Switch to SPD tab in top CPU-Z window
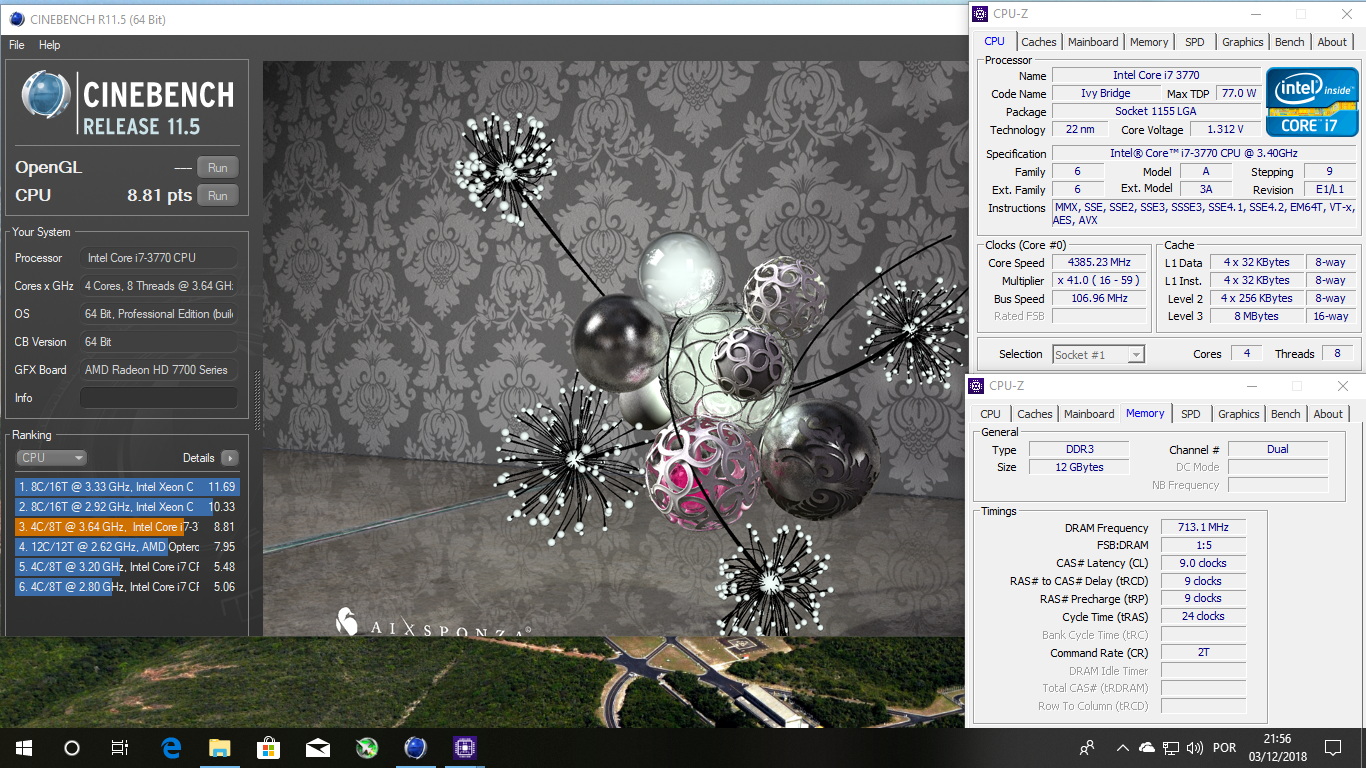Image resolution: width=1366 pixels, height=768 pixels. (1195, 42)
